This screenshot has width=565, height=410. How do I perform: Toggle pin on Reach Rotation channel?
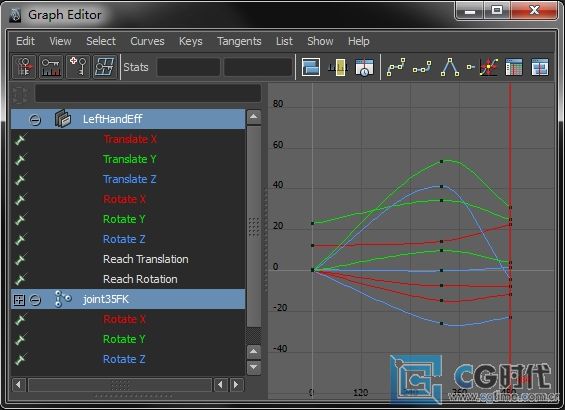click(20, 279)
